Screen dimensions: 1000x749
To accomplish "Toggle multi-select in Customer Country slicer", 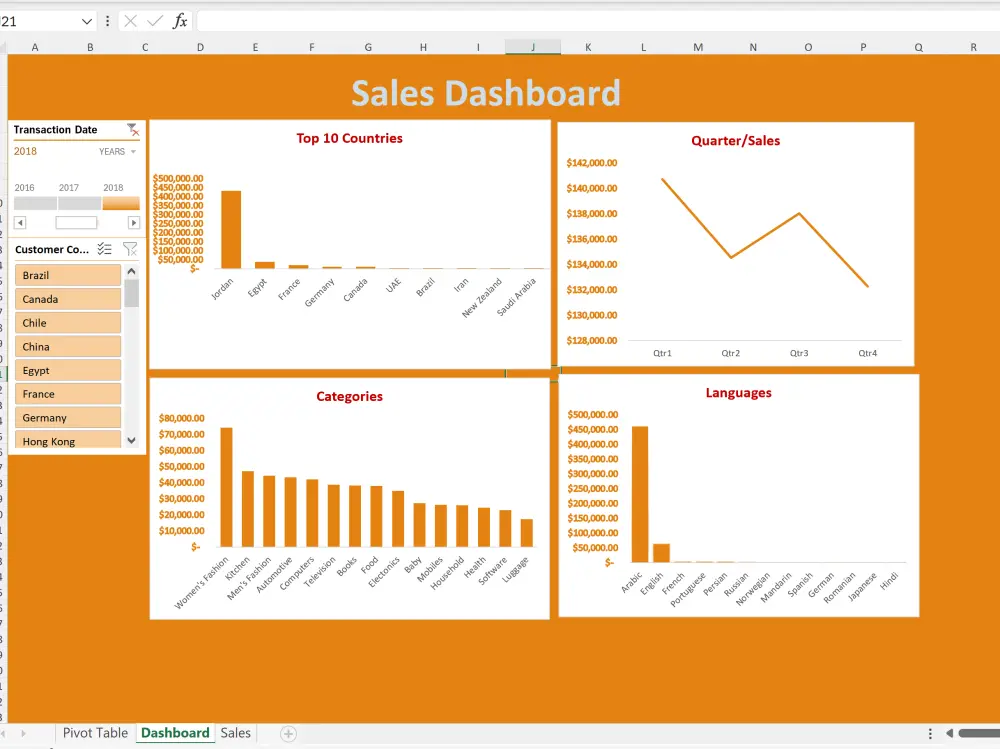I will click(105, 249).
